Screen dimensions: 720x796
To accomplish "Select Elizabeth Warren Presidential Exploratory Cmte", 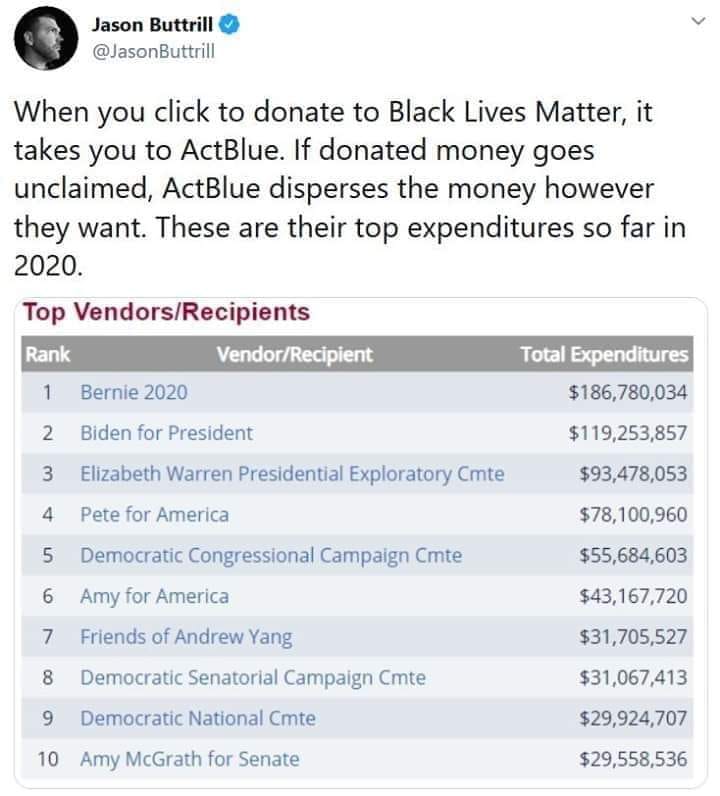I will point(292,474).
